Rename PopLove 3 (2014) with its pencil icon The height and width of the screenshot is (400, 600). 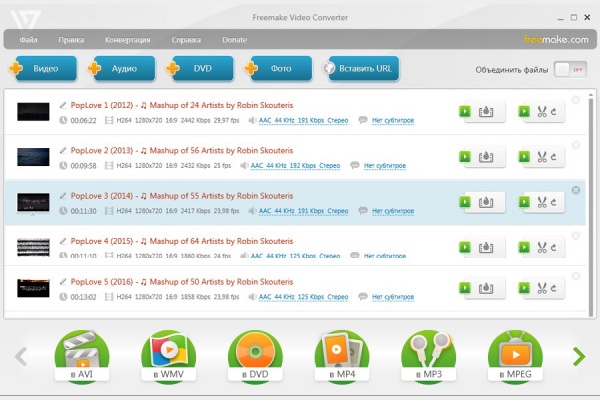point(63,196)
